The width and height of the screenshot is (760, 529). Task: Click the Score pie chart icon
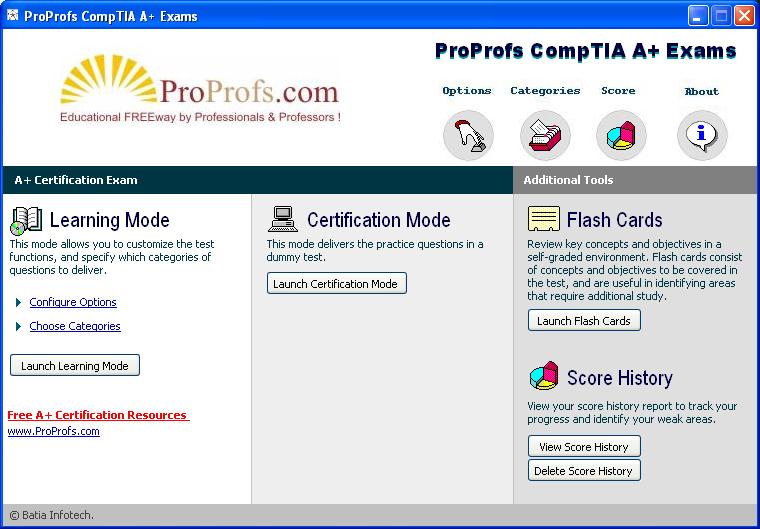pyautogui.click(x=621, y=135)
